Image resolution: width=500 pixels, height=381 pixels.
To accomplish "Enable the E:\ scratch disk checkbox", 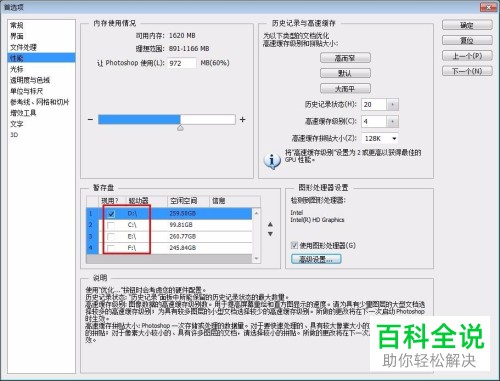I will [x=111, y=237].
